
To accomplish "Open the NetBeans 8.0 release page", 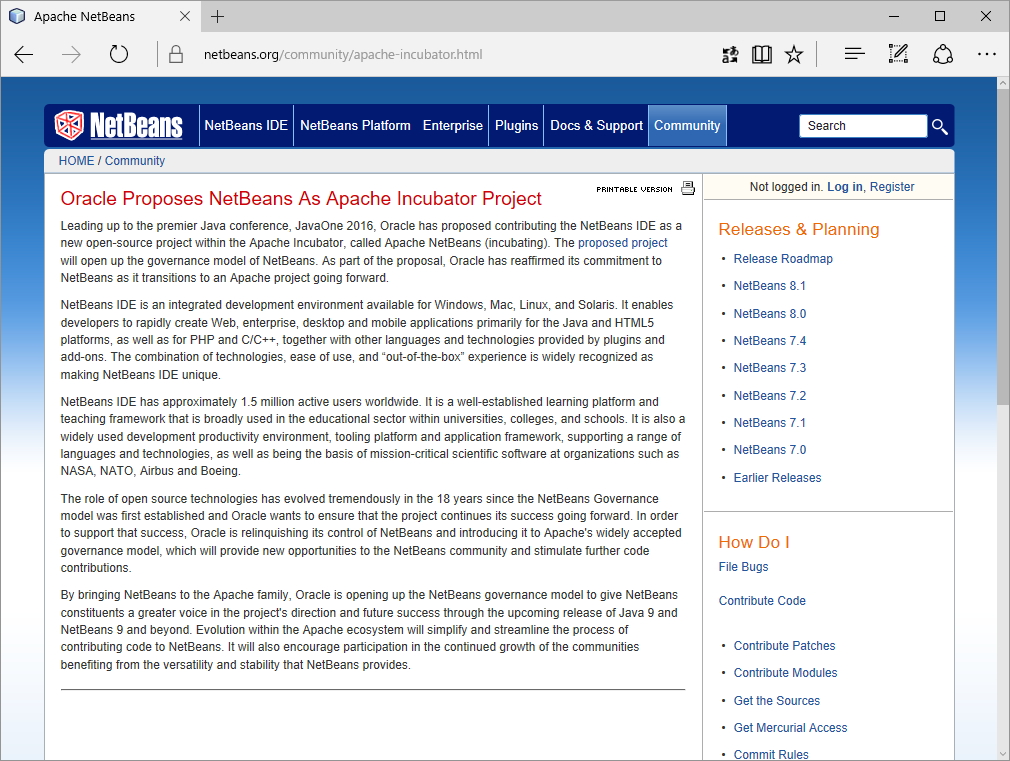I will 769,313.
